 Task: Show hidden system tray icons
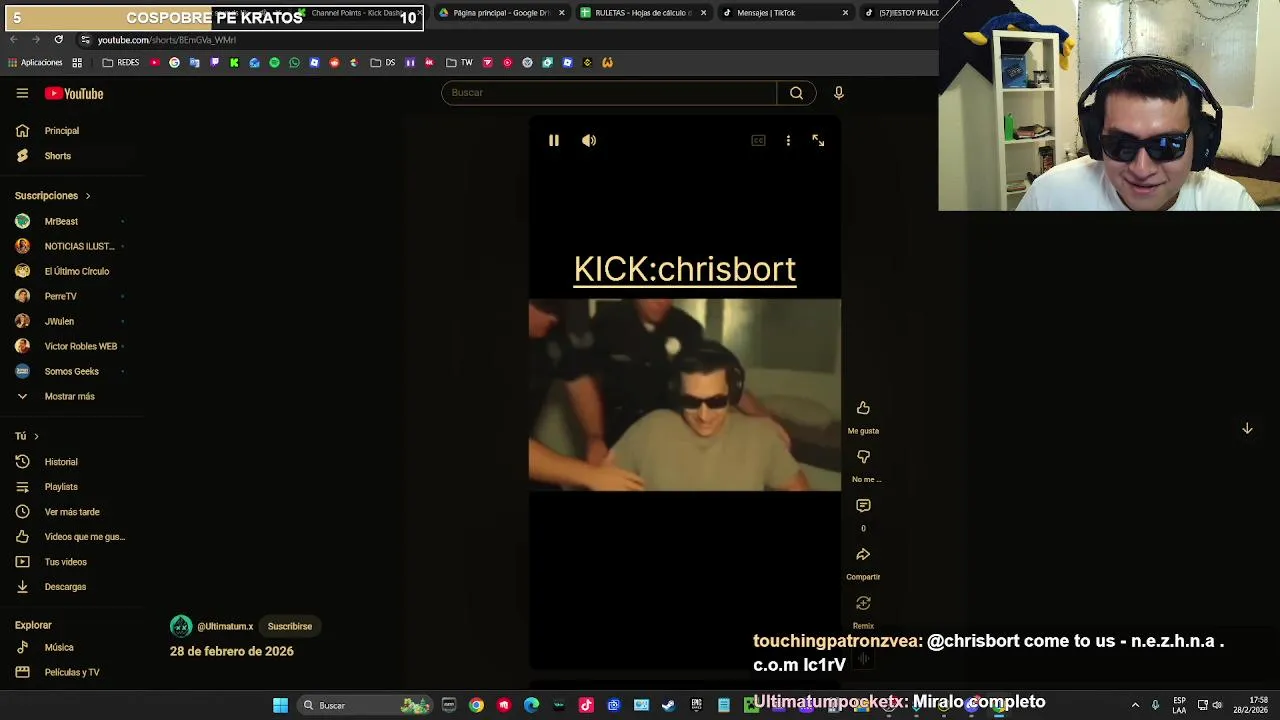click(x=1135, y=705)
